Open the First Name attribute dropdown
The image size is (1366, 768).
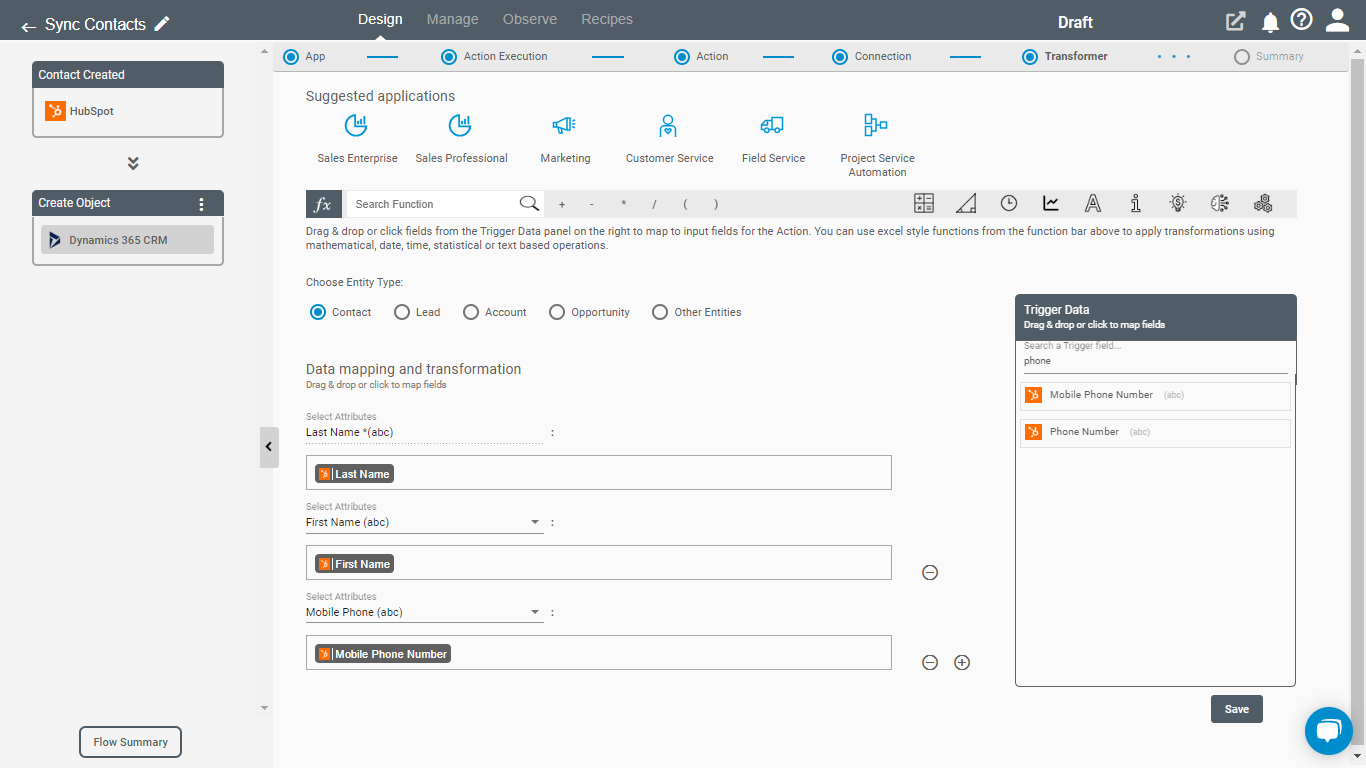click(x=425, y=522)
